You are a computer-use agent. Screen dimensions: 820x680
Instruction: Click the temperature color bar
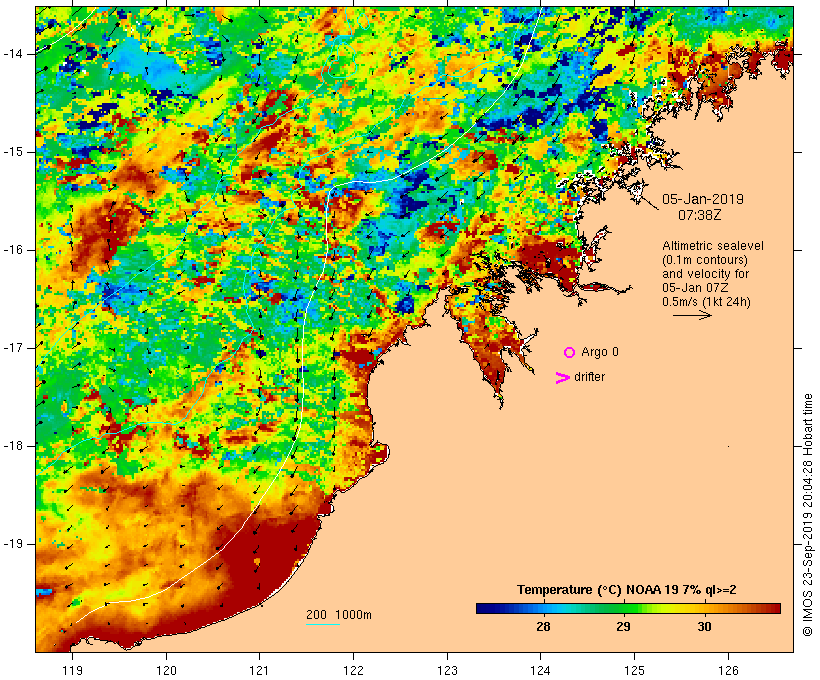pos(628,608)
